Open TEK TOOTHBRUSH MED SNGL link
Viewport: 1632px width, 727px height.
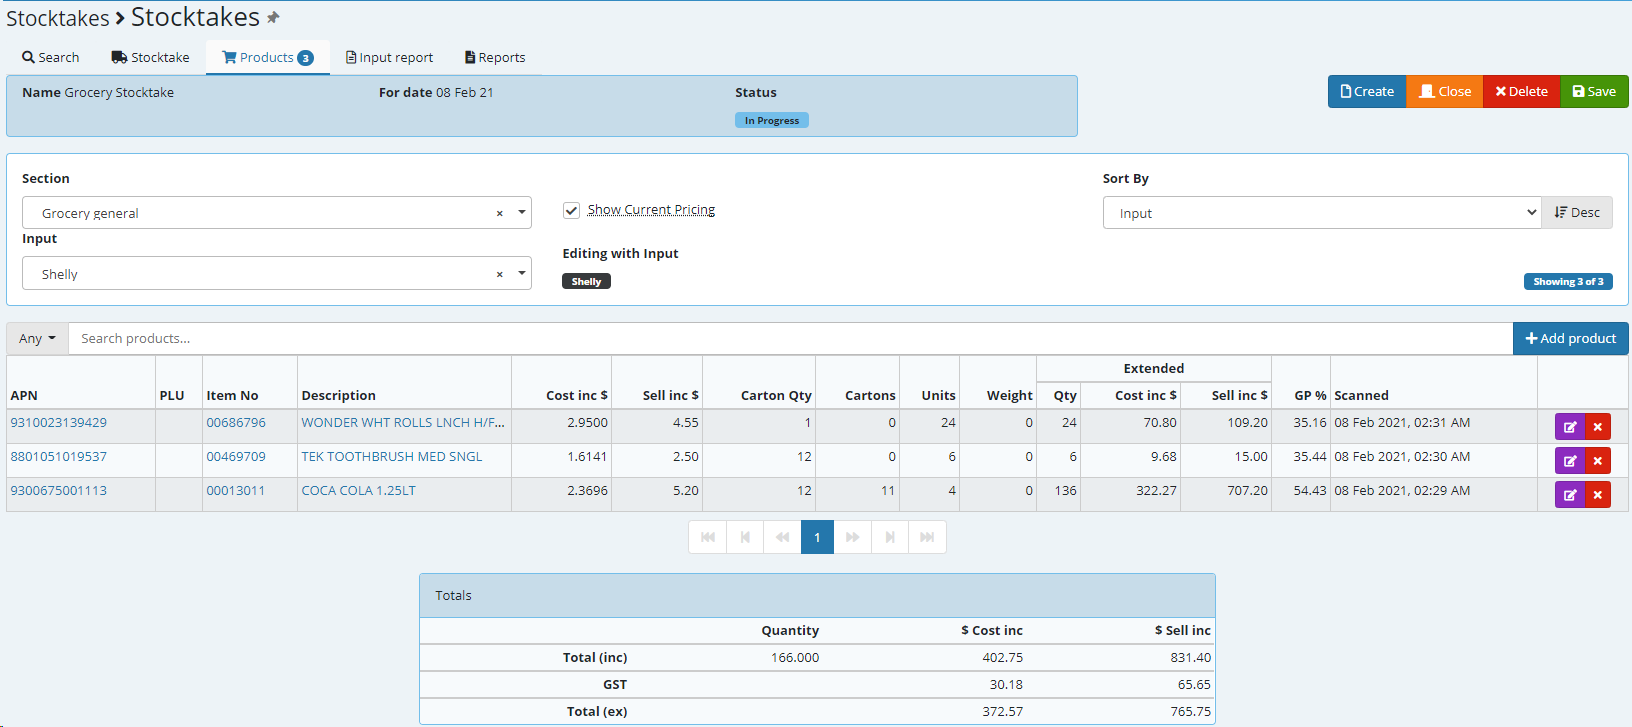(392, 456)
